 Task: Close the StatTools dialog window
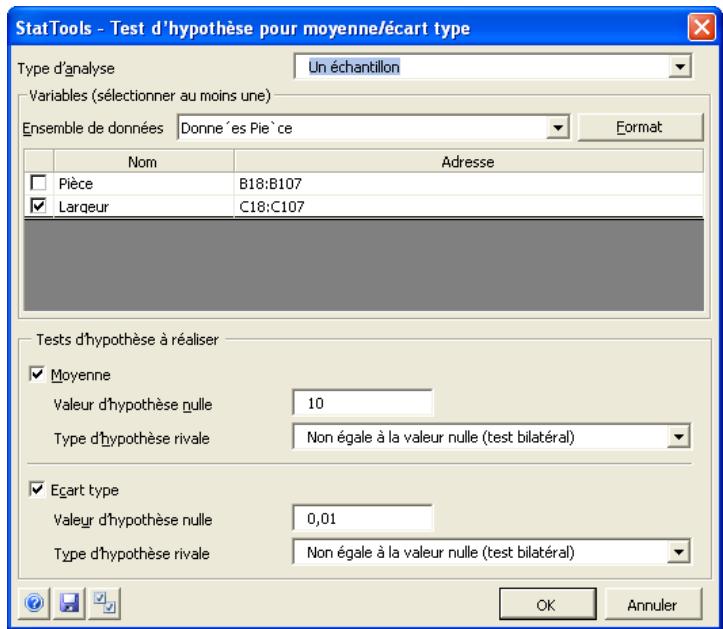click(701, 27)
